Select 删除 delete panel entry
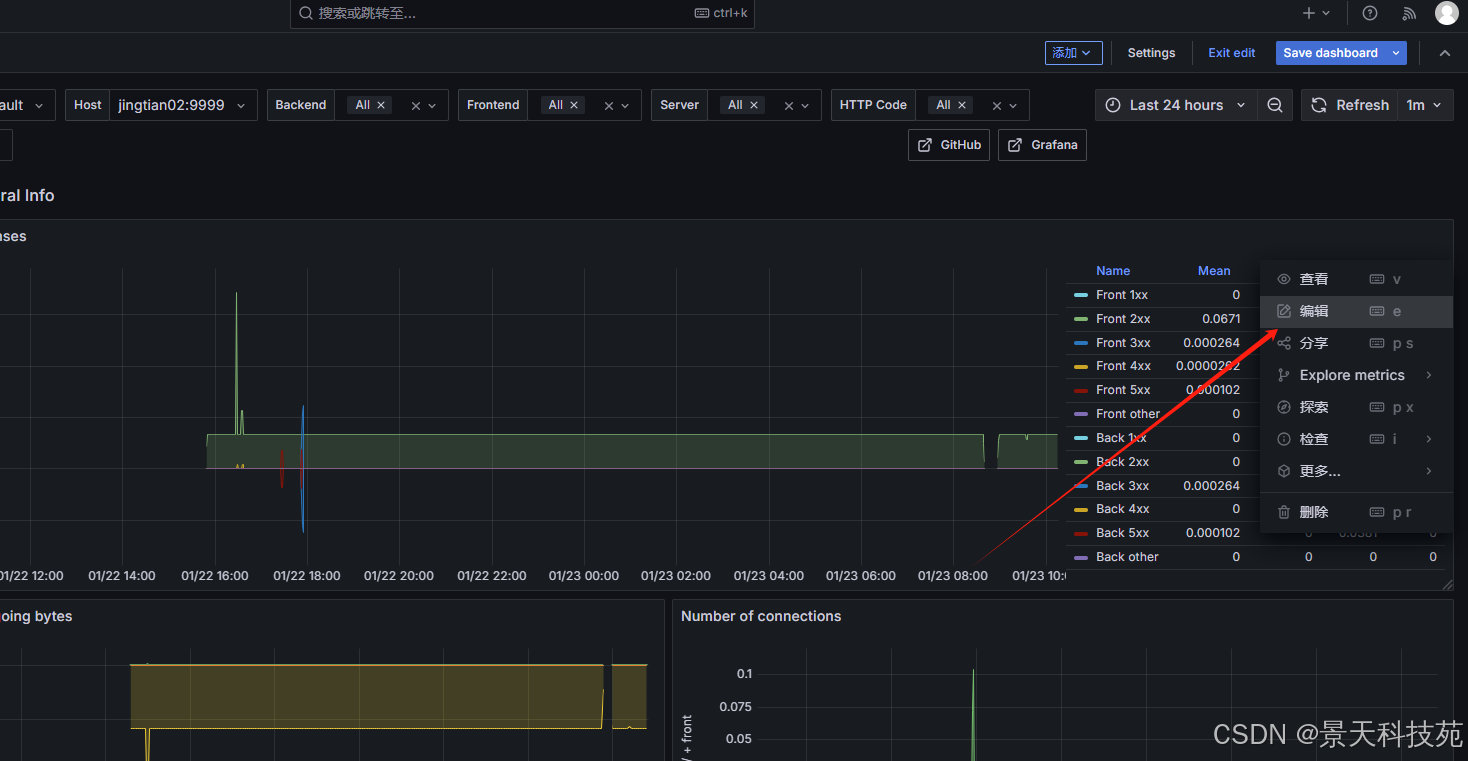Viewport: 1468px width, 761px height. (x=1356, y=513)
